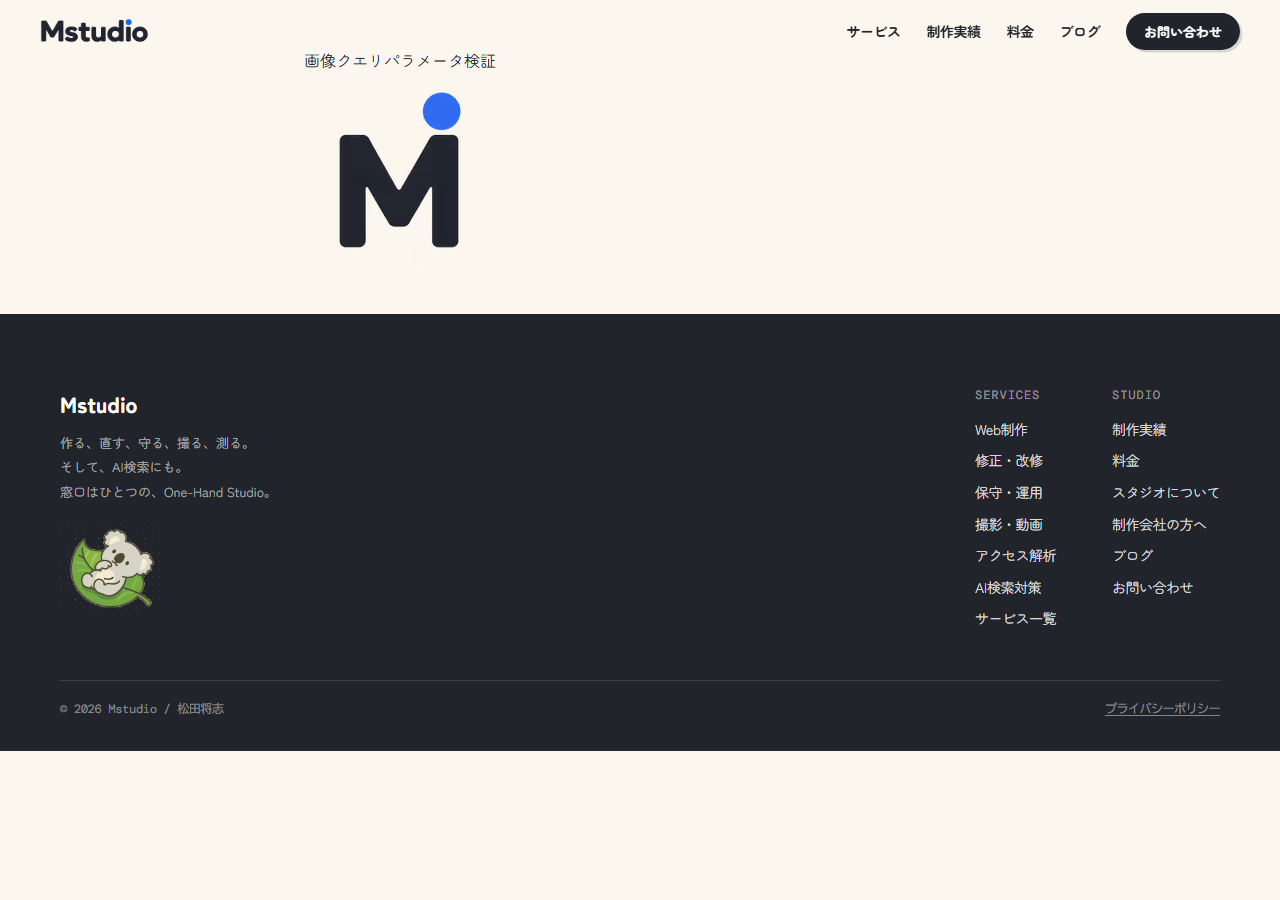
Task: Click the large M logo image
Action: pos(400,171)
